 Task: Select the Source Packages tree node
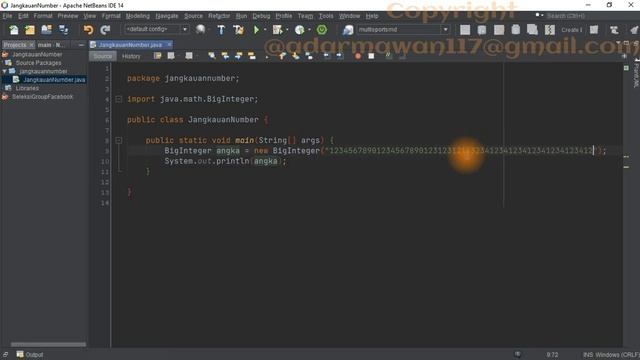pyautogui.click(x=38, y=63)
